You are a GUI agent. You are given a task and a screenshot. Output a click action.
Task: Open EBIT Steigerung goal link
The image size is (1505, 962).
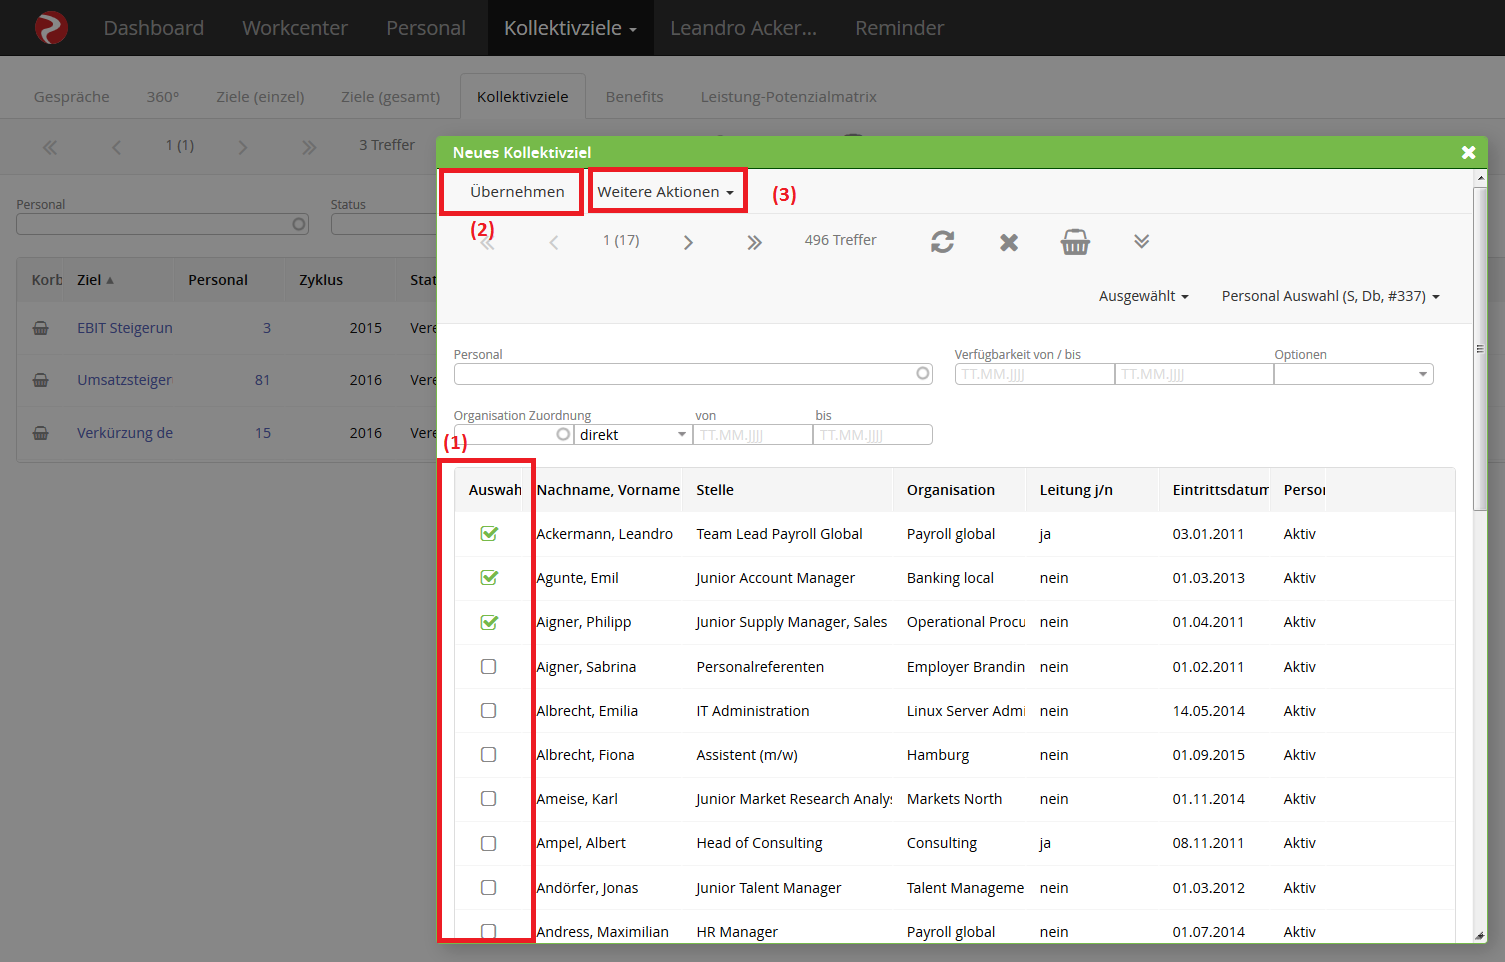tap(125, 328)
